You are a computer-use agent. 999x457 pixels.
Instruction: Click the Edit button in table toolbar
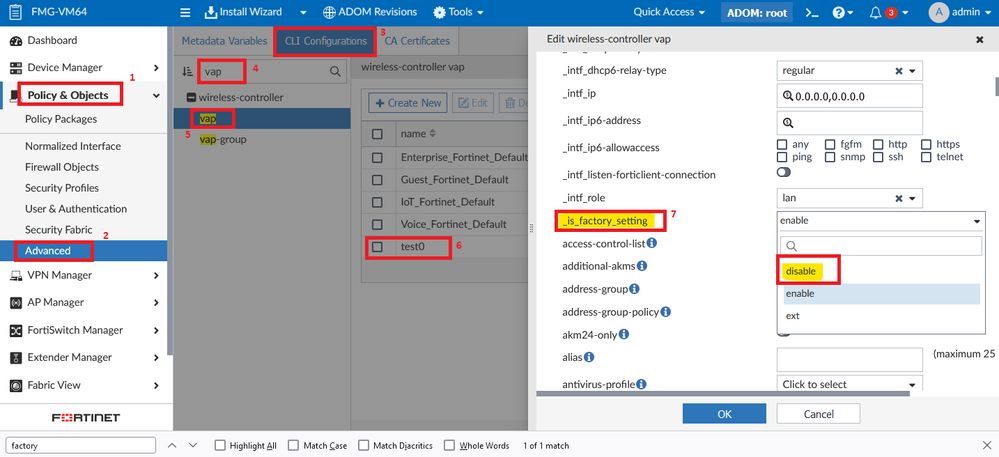(x=472, y=103)
